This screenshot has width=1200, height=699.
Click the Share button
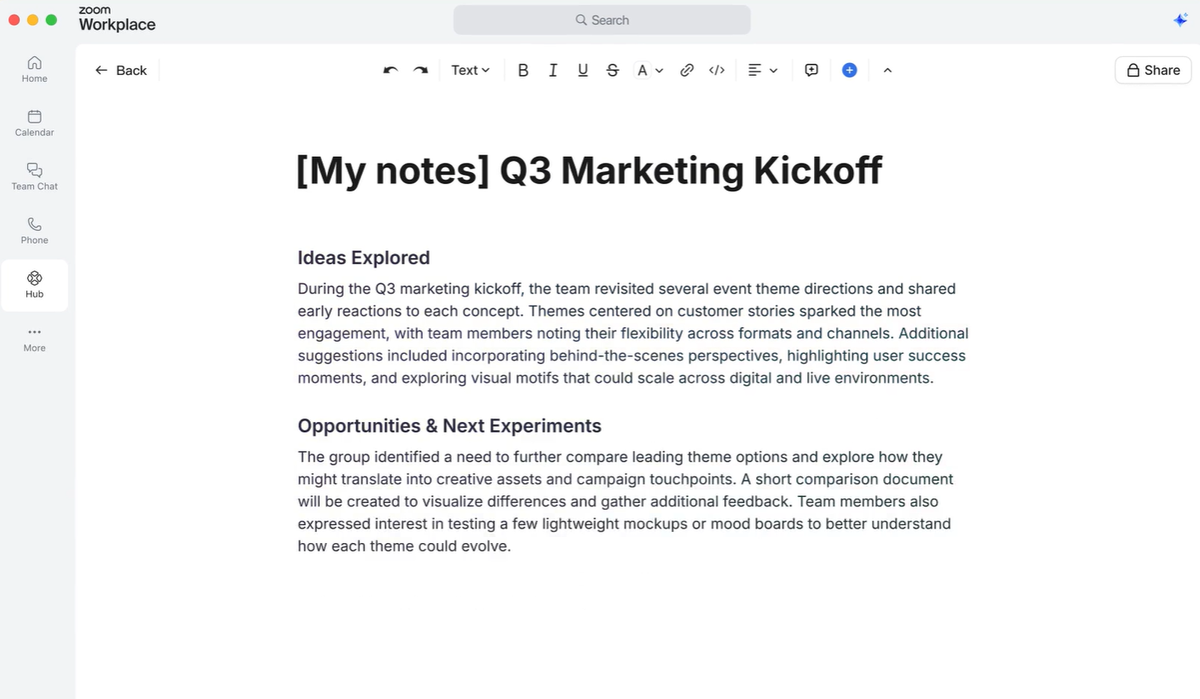click(x=1153, y=70)
